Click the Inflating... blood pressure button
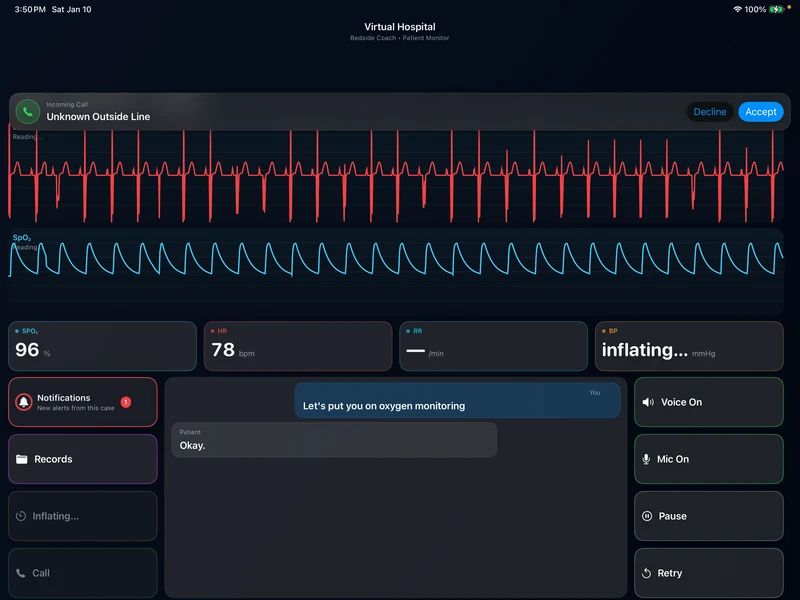Screen dimensions: 800x600 point(83,516)
